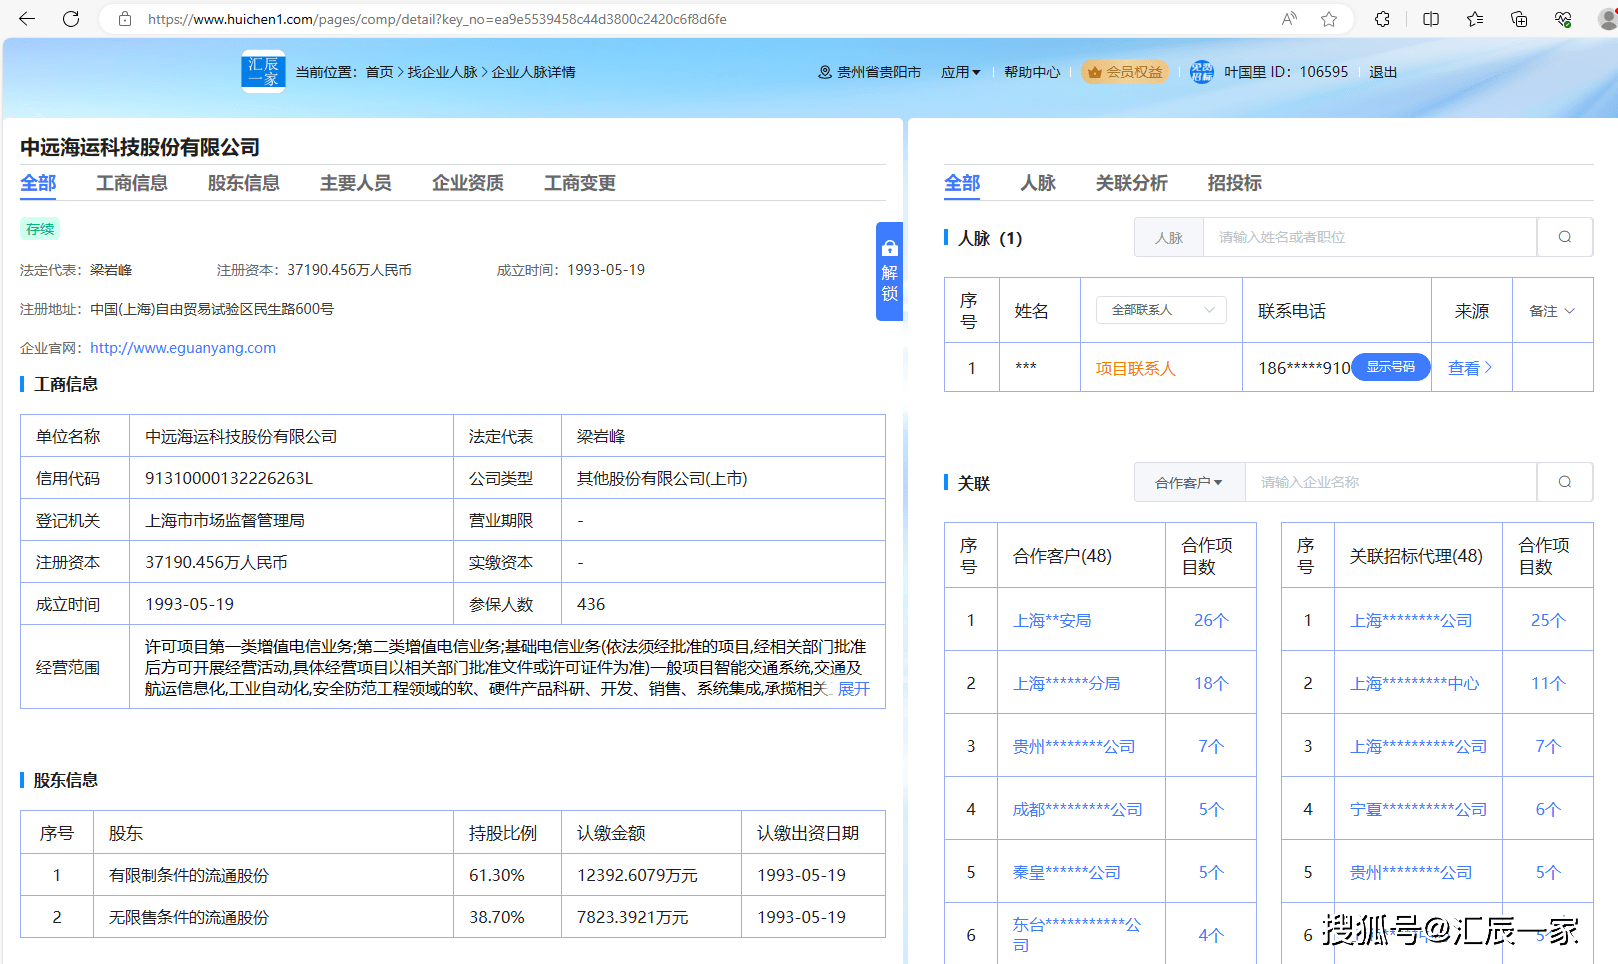Click the 6个 project count link
Viewport: 1618px width, 964px height.
[x=1548, y=809]
